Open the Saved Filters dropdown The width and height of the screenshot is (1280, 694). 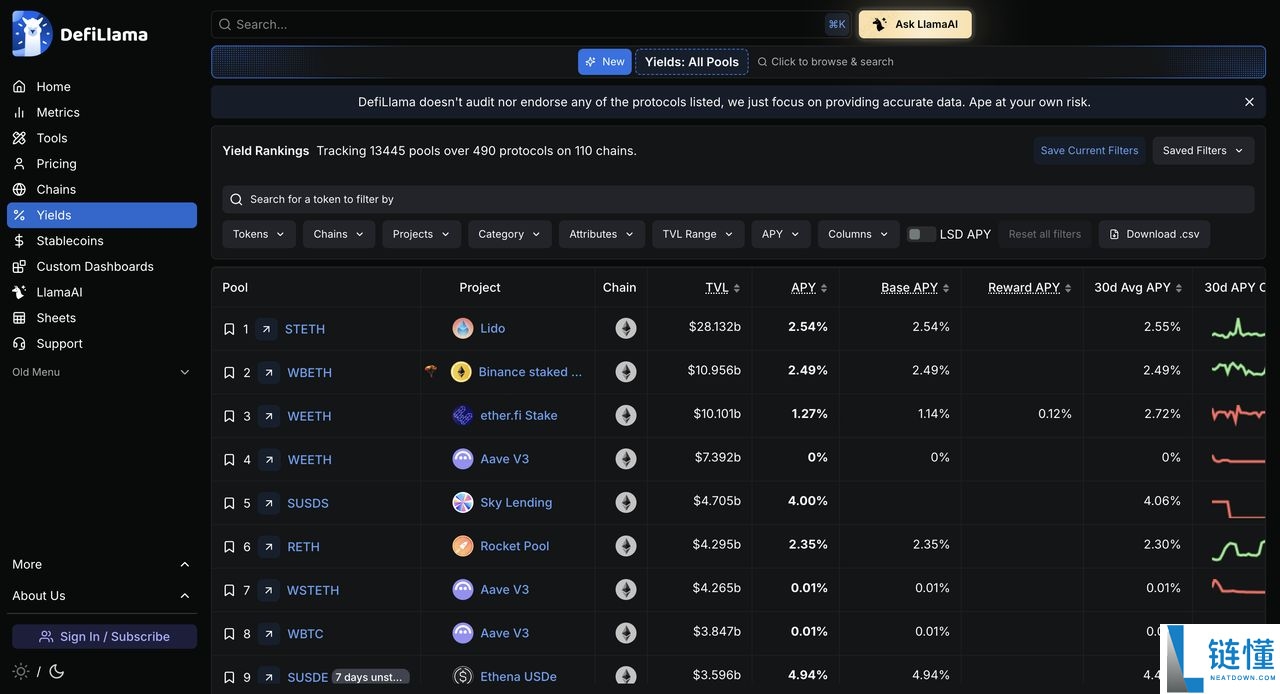1203,151
